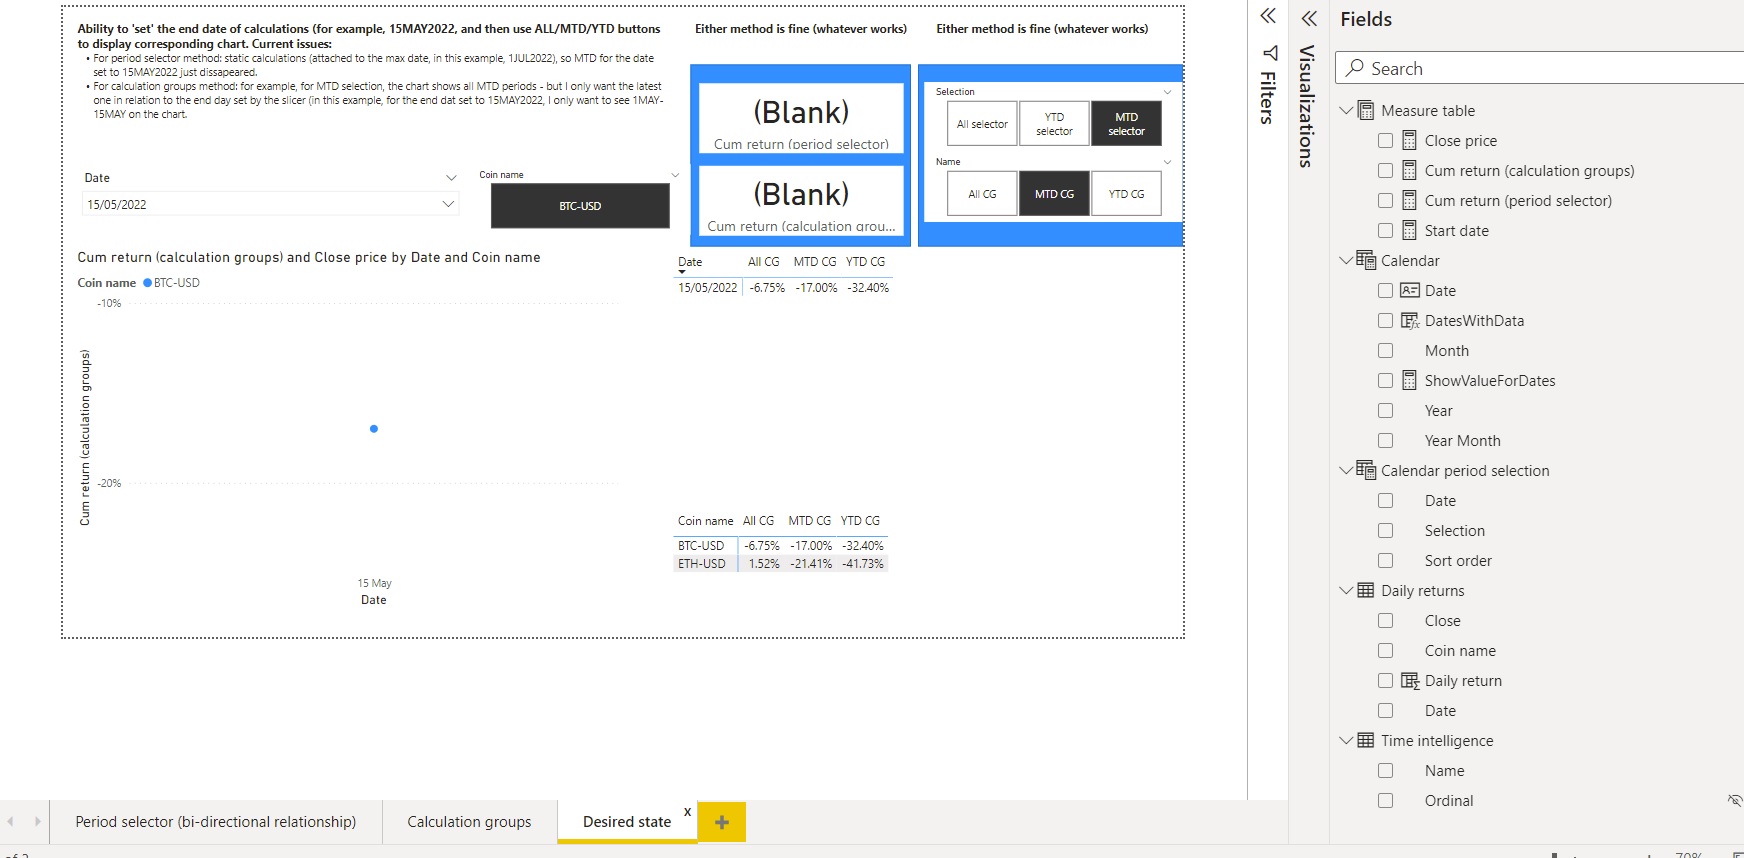Viewport: 1744px width, 858px height.
Task: Select the Desired state page tab
Action: tap(627, 822)
